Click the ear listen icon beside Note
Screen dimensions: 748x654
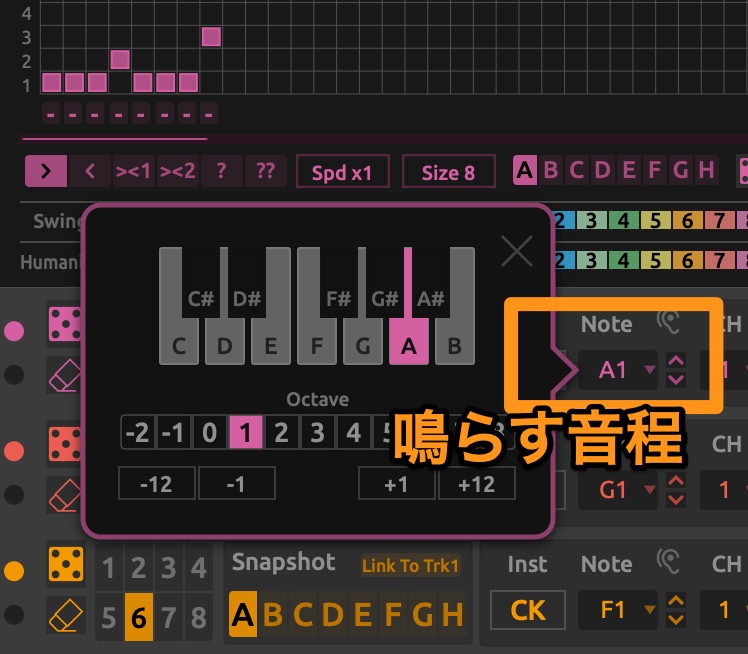[669, 323]
